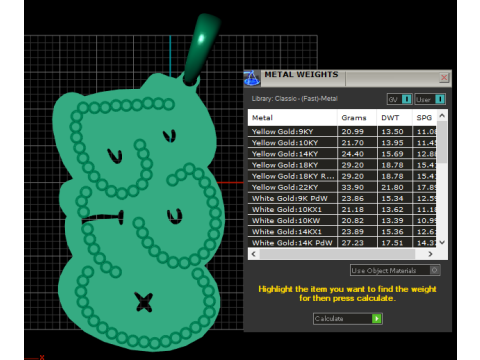This screenshot has width=480, height=360.
Task: Toggle Use Object Materials option
Action: (x=395, y=270)
